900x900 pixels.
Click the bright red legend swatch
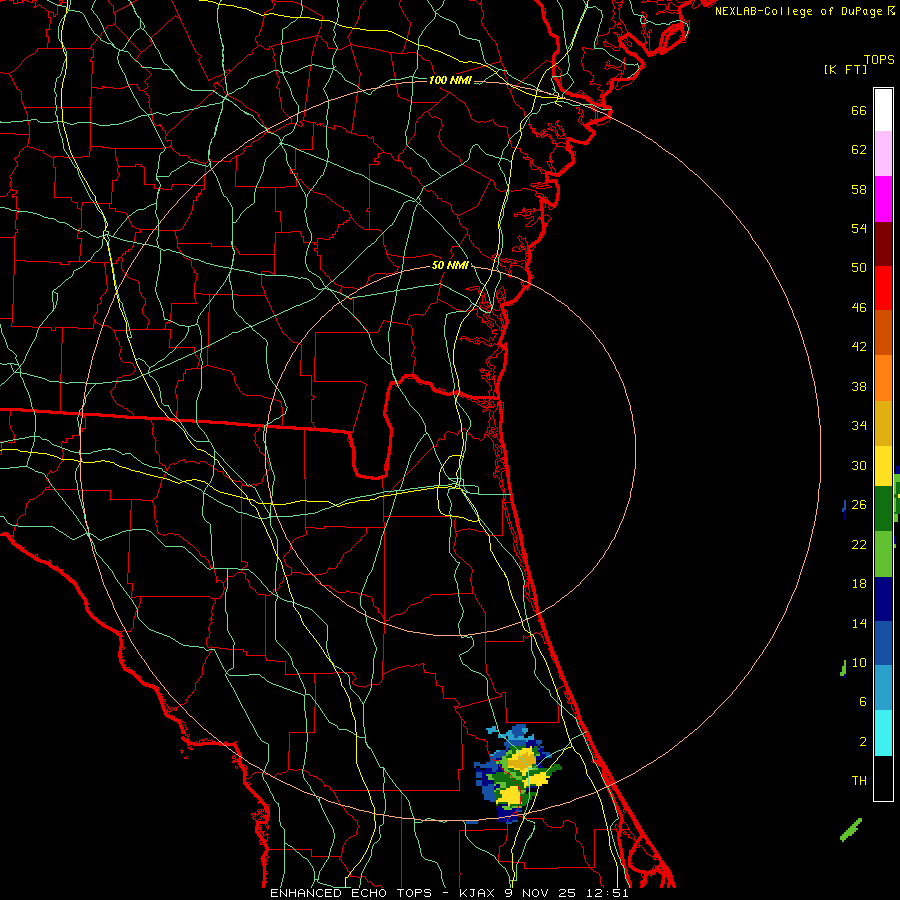(883, 288)
